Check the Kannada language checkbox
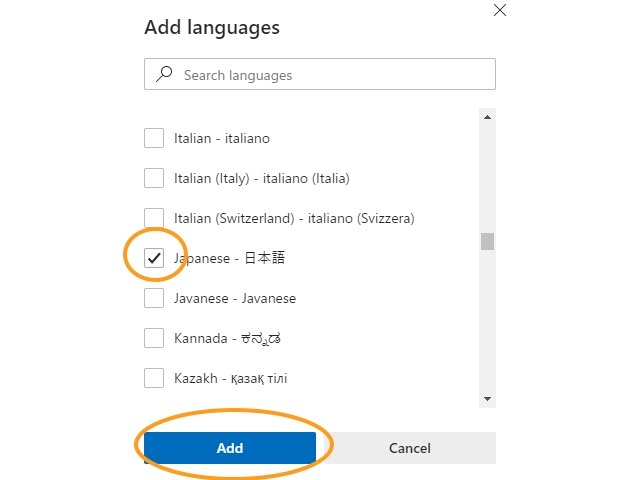This screenshot has height=480, width=640. tap(154, 338)
